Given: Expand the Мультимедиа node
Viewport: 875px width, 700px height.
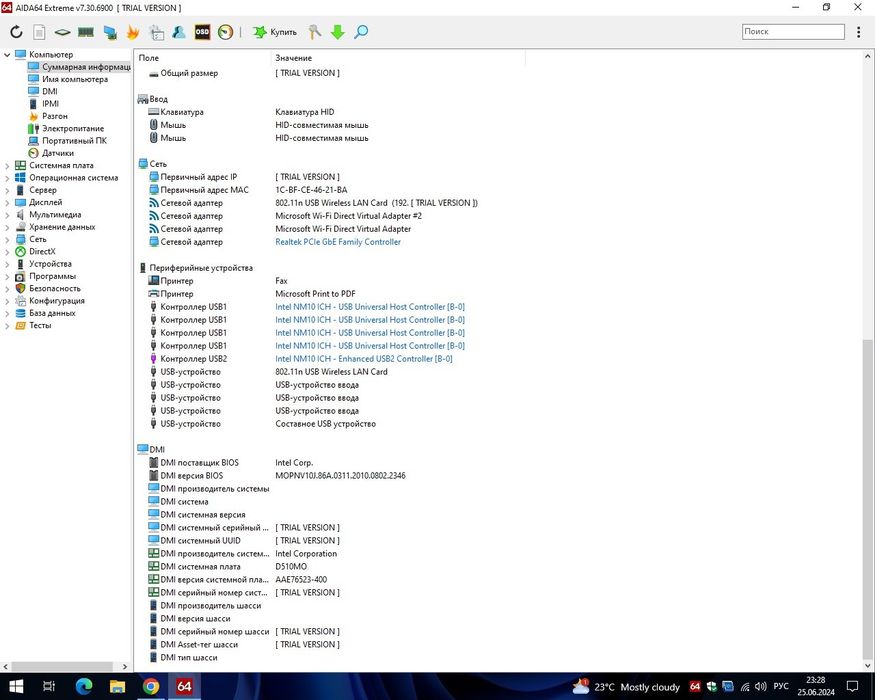Looking at the screenshot, I should click(x=7, y=214).
